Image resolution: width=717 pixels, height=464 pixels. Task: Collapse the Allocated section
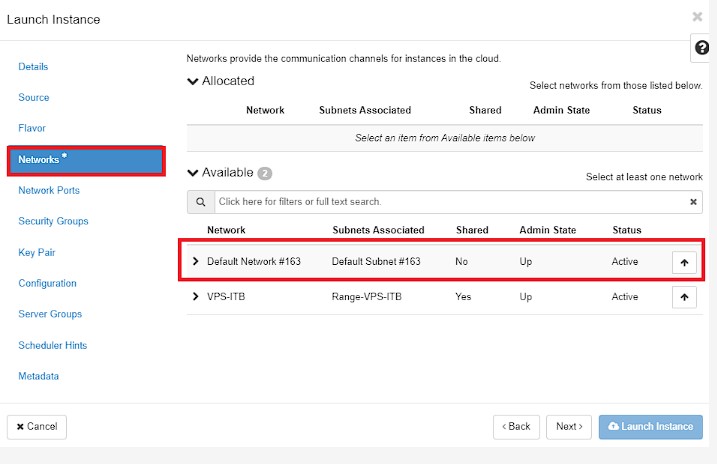(x=193, y=81)
